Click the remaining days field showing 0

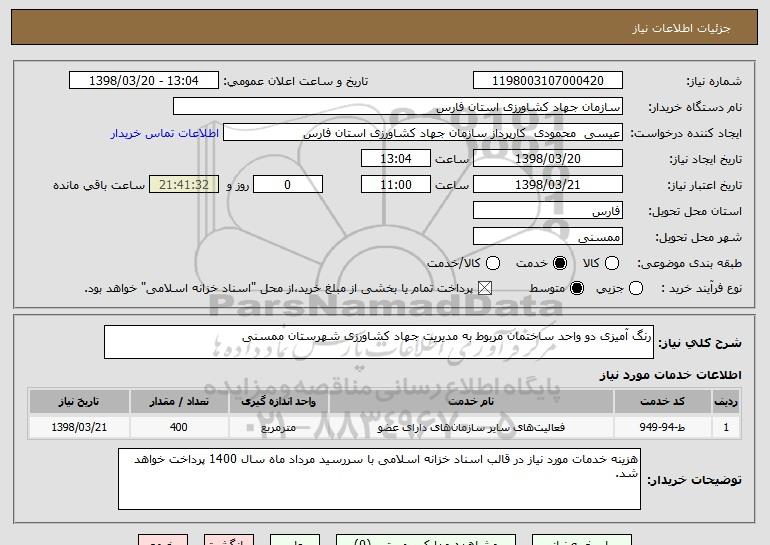coord(288,185)
